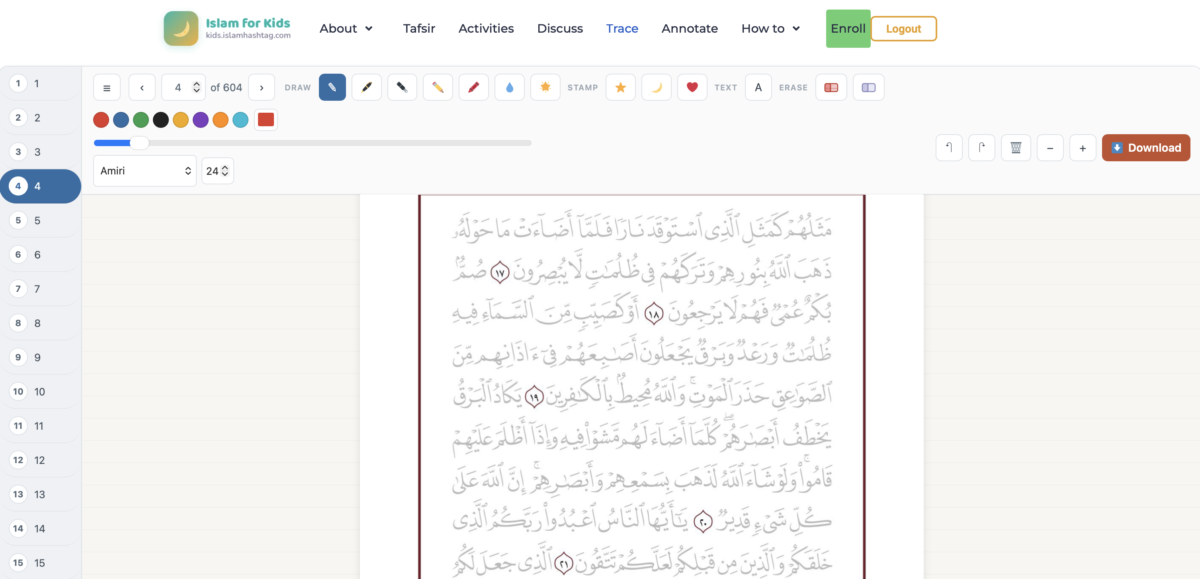Go to previous page arrow

pyautogui.click(x=142, y=87)
